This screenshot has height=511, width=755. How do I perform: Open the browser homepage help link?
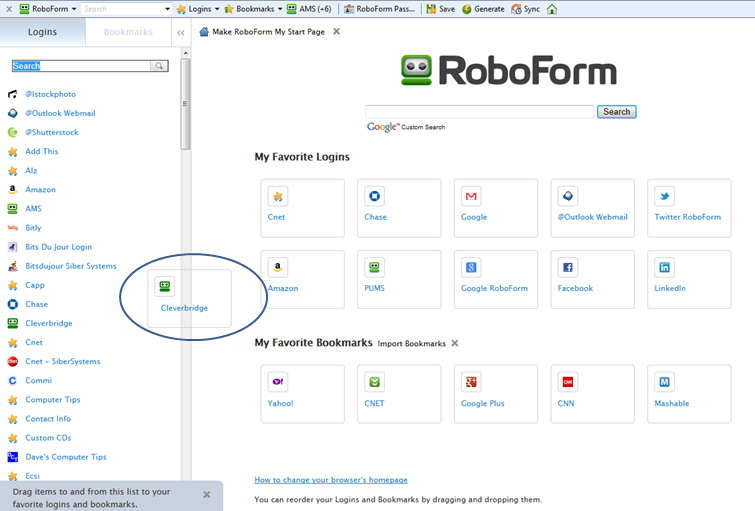331,480
